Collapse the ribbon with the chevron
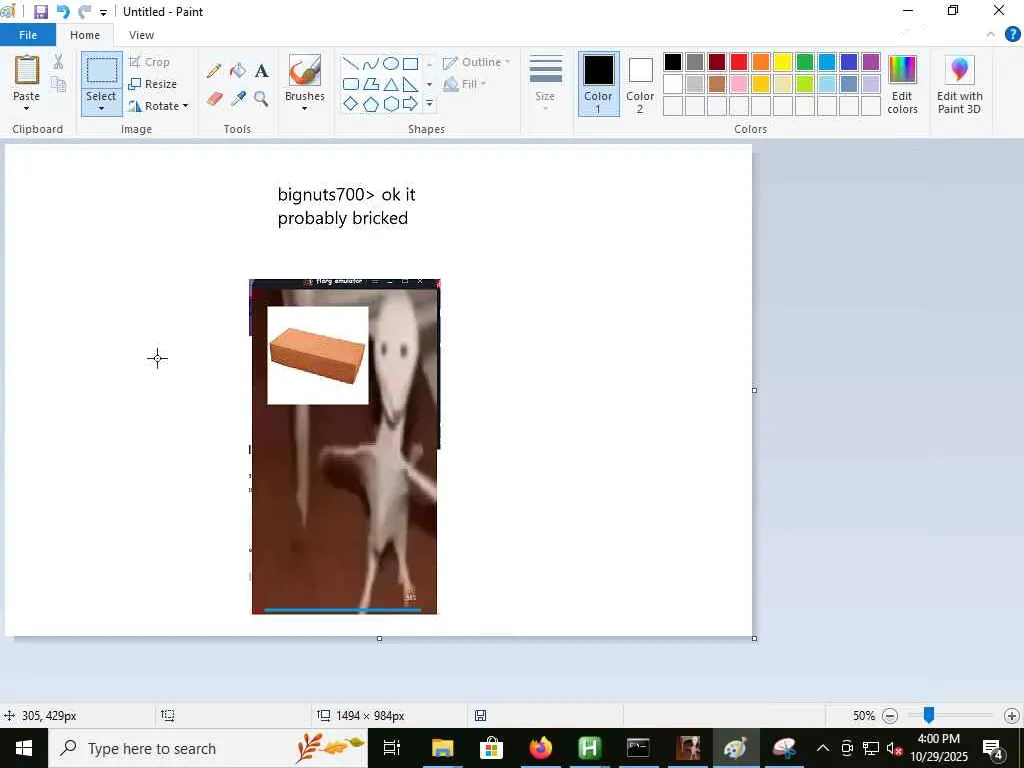Image resolution: width=1024 pixels, height=768 pixels. (x=991, y=35)
